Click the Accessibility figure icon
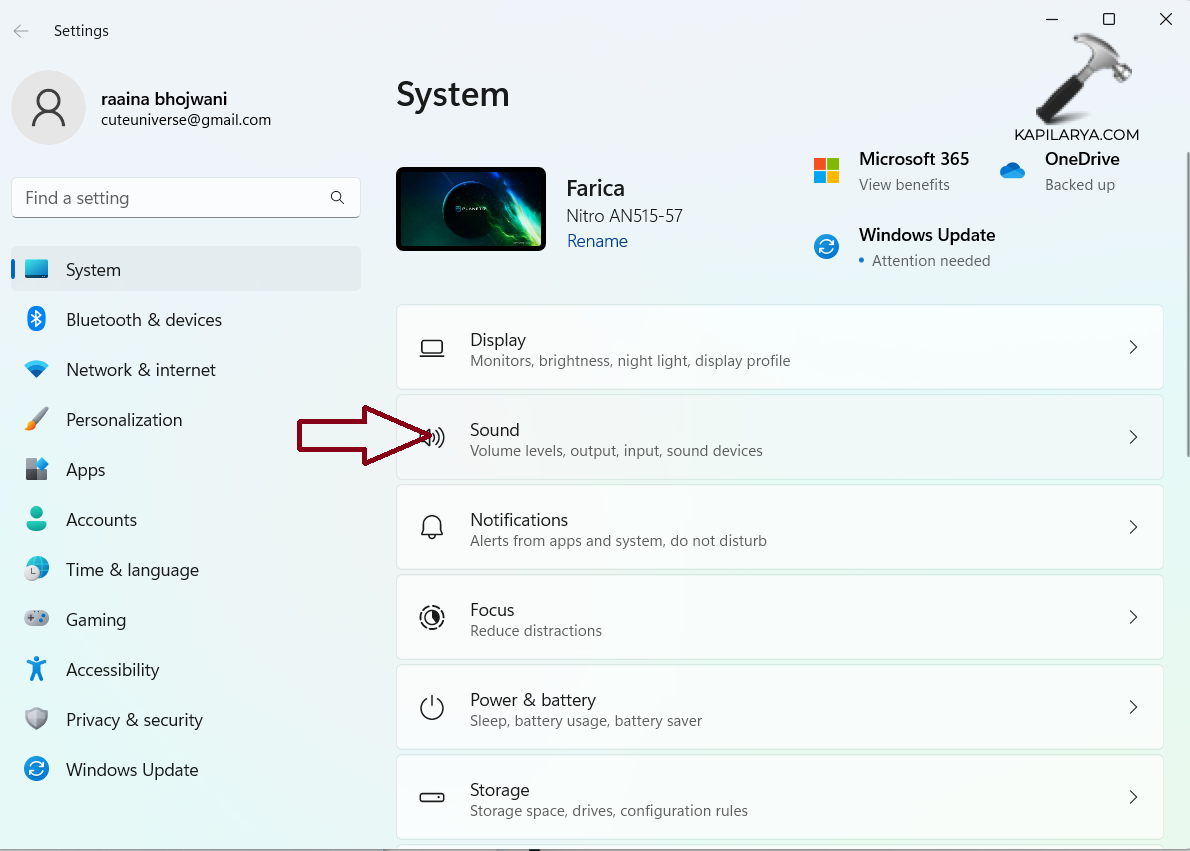The image size is (1190, 851). 37,670
